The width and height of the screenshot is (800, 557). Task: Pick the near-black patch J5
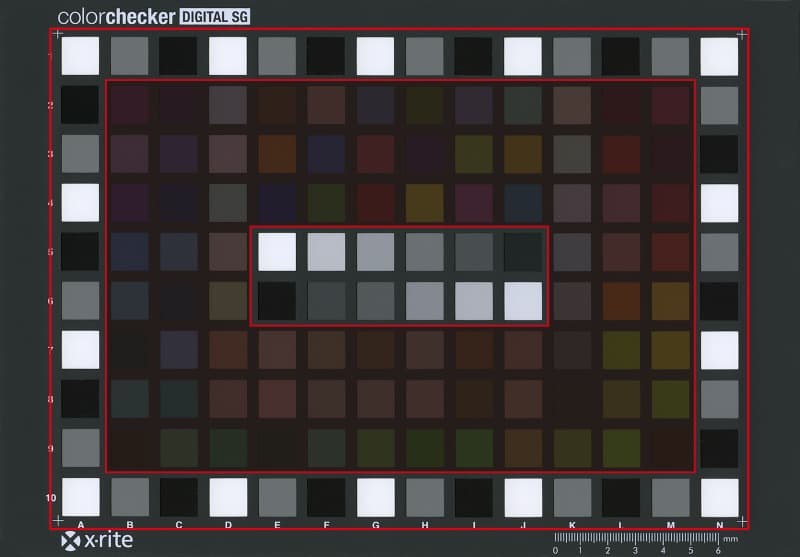point(523,252)
